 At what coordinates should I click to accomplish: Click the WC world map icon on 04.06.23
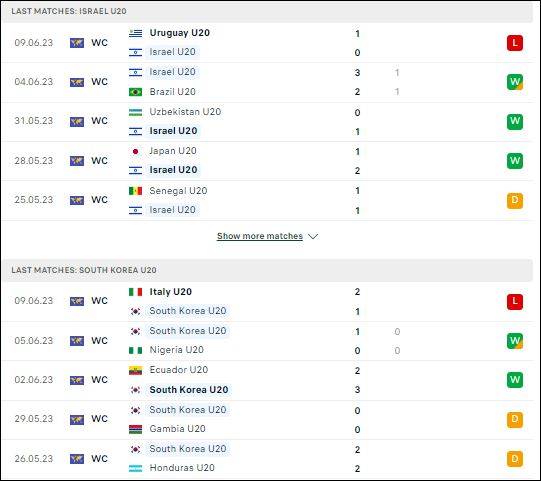point(77,82)
